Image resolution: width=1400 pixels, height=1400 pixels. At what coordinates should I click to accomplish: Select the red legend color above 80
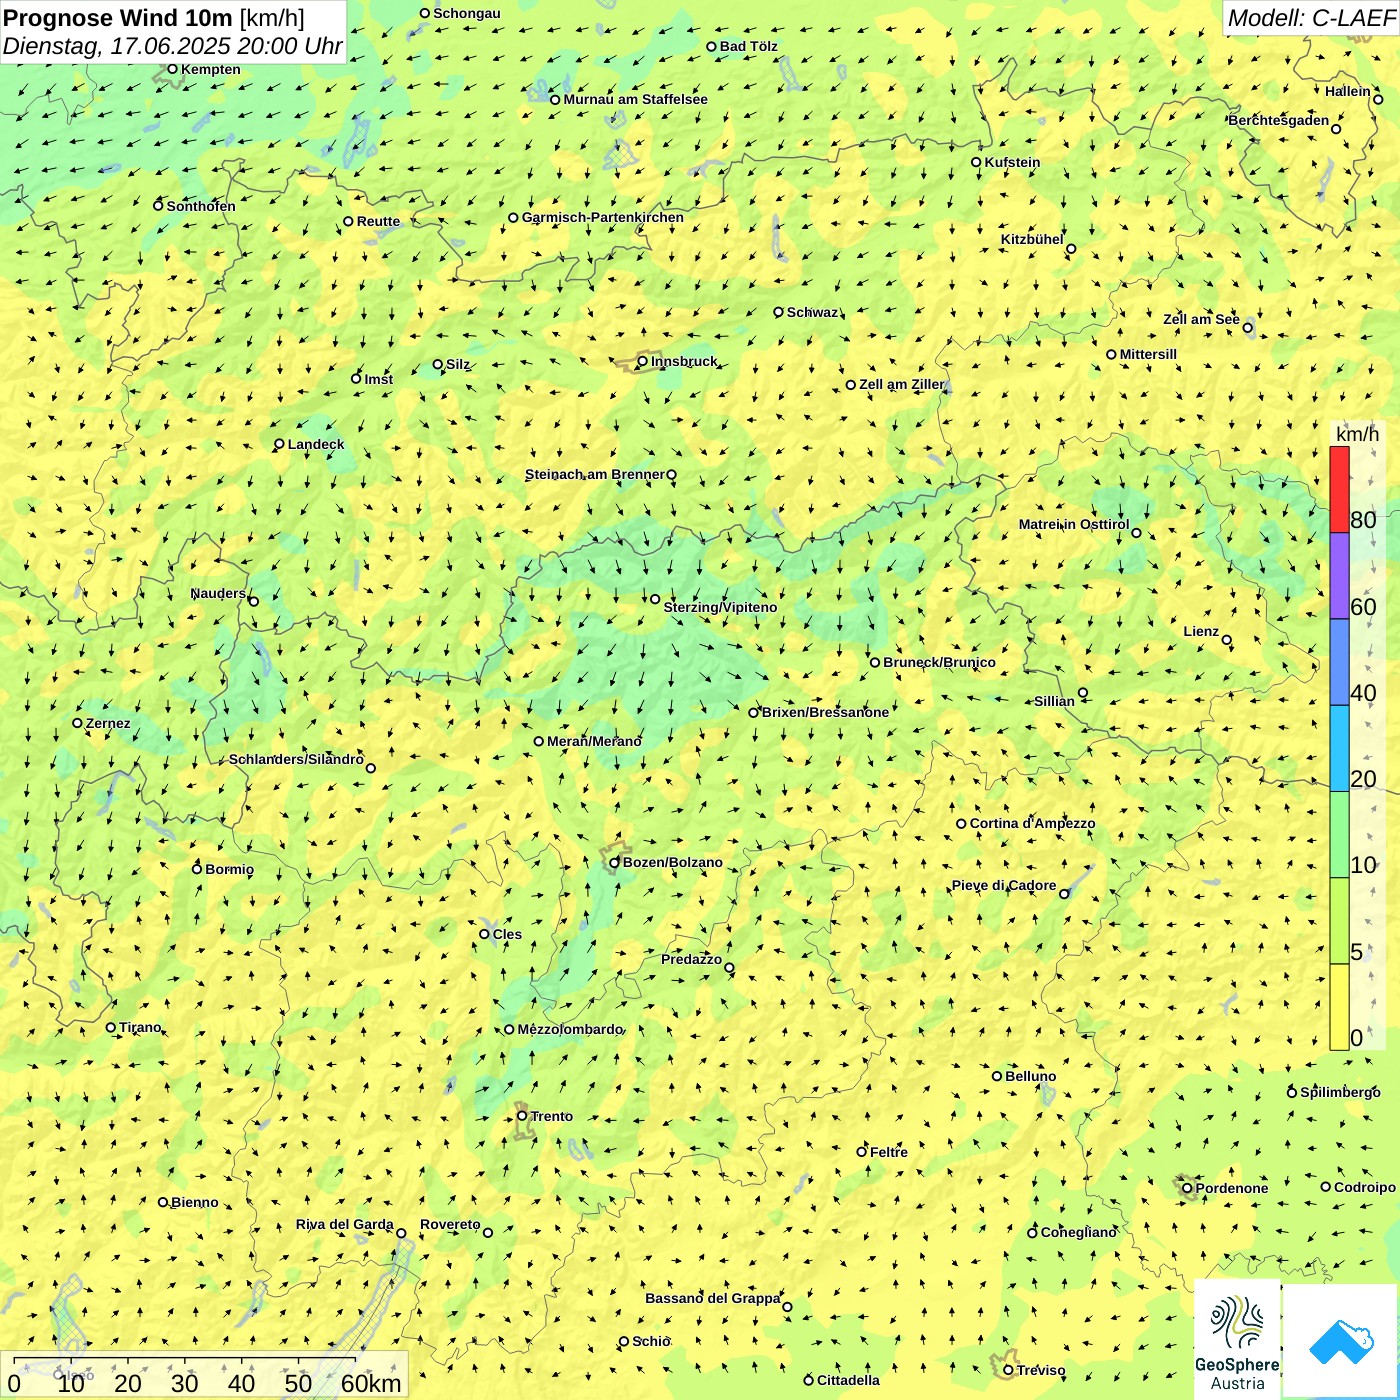coord(1339,489)
